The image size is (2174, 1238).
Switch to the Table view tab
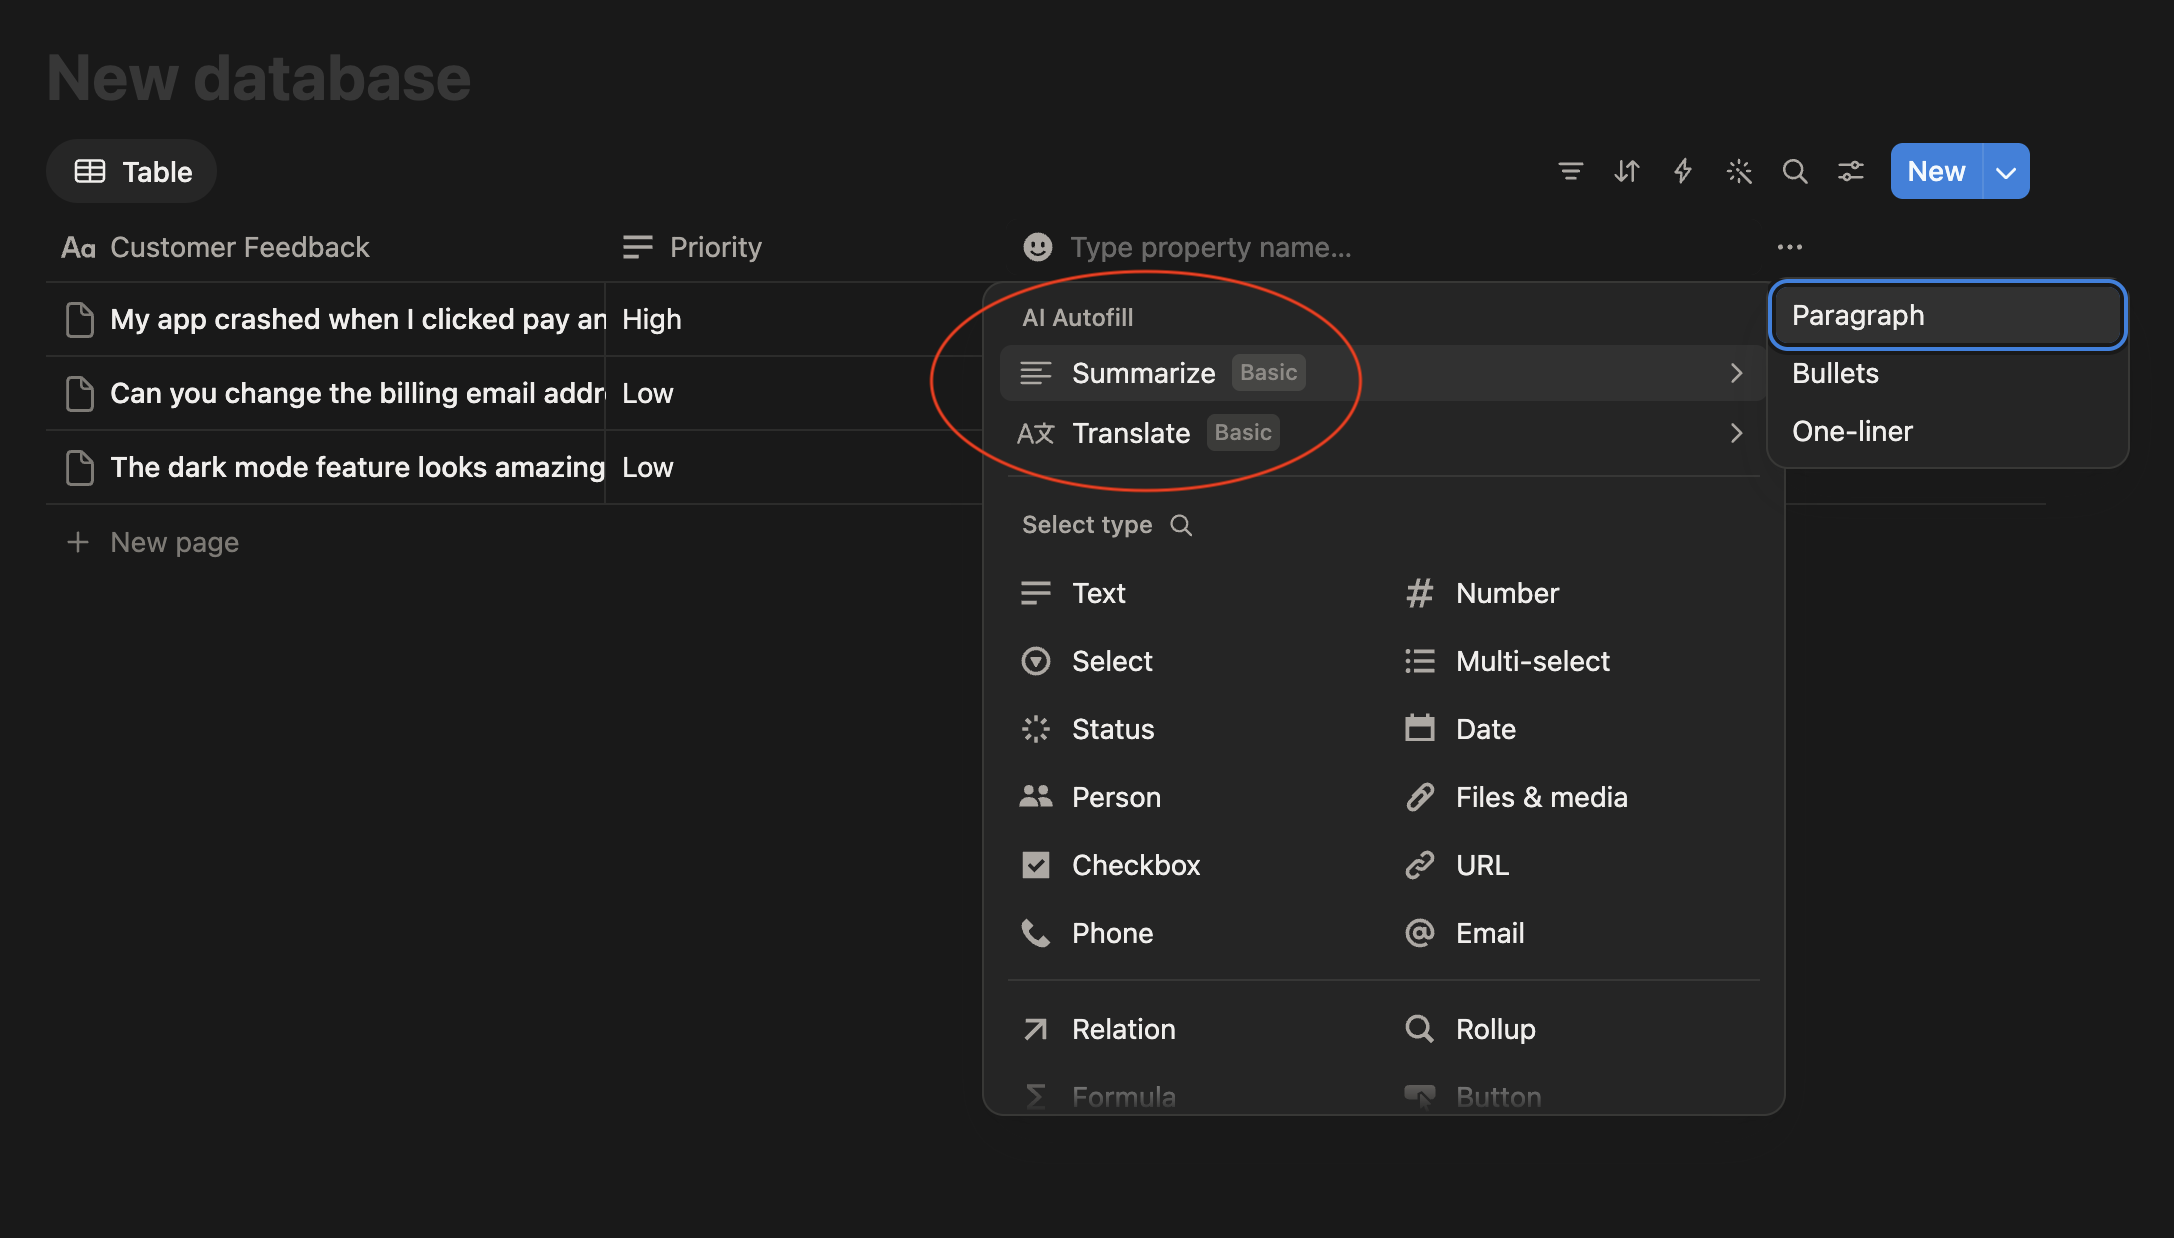tap(132, 172)
